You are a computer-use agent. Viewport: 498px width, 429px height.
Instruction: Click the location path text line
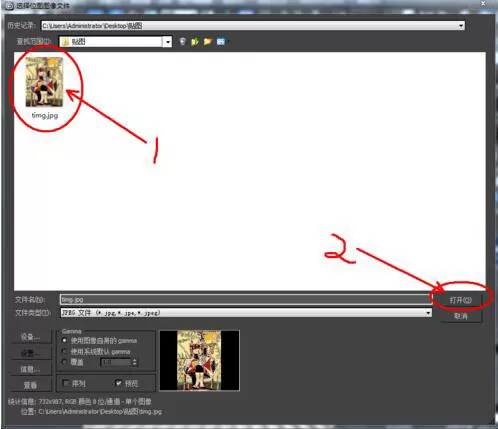92,412
